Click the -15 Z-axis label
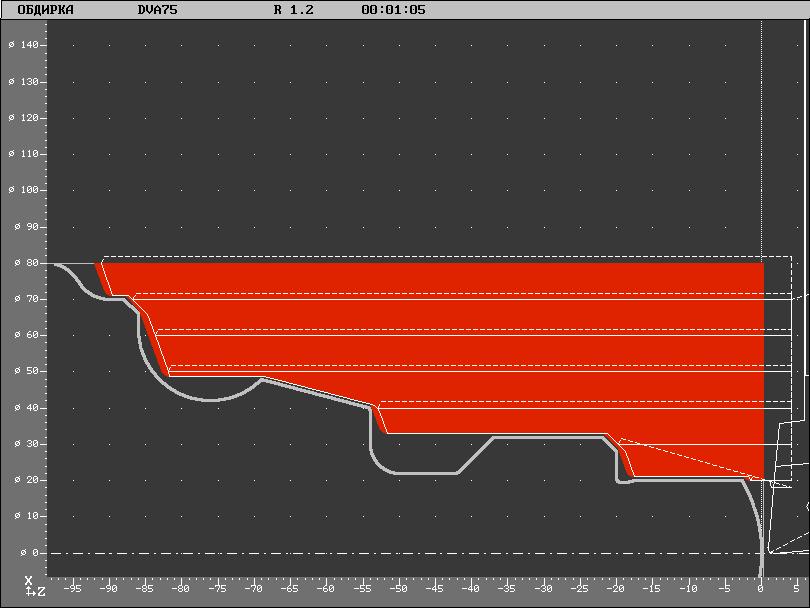 coord(652,588)
